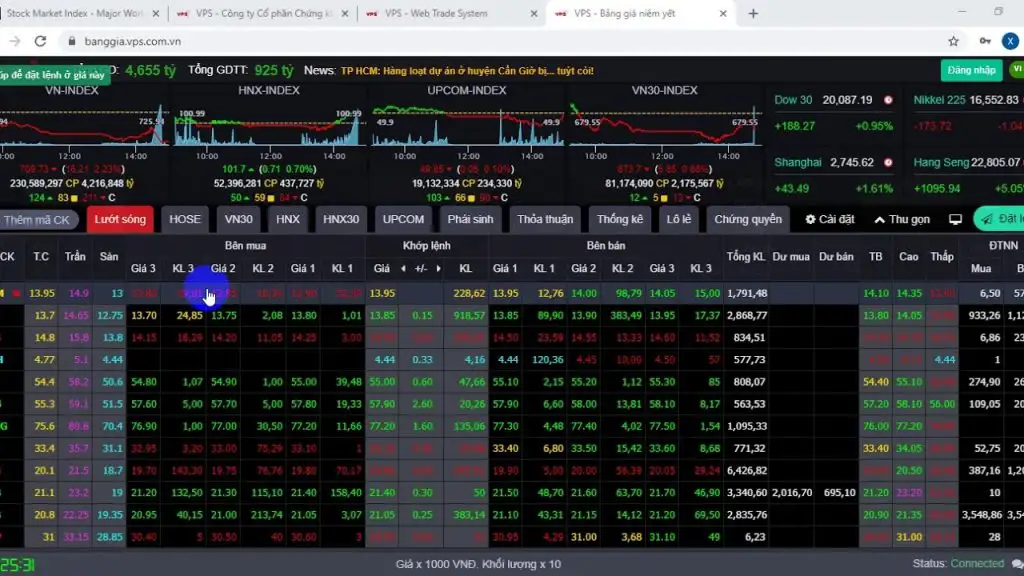Select the Lướt sóng tab

coord(120,219)
